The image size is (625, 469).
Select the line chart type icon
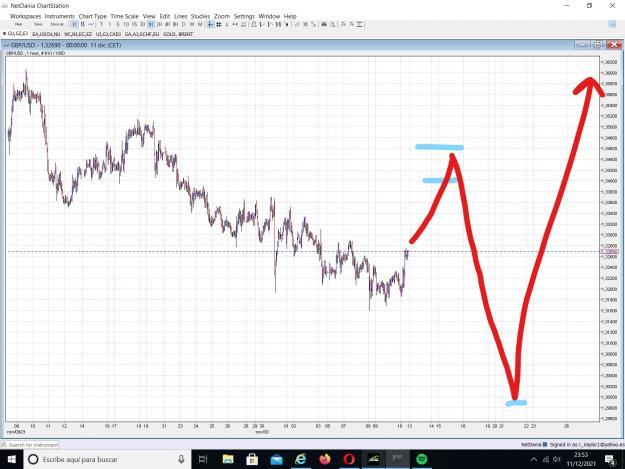91,24
